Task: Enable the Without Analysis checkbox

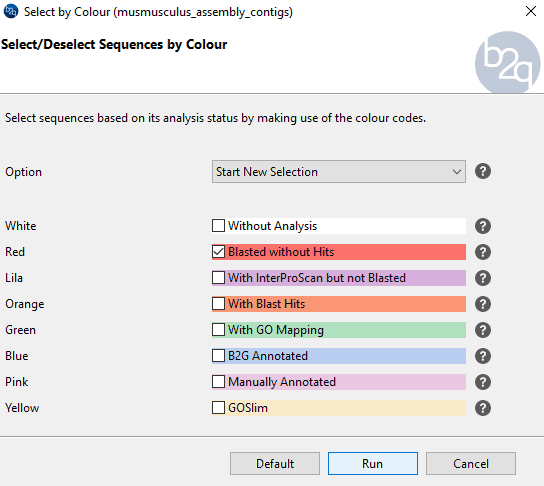Action: (x=218, y=225)
